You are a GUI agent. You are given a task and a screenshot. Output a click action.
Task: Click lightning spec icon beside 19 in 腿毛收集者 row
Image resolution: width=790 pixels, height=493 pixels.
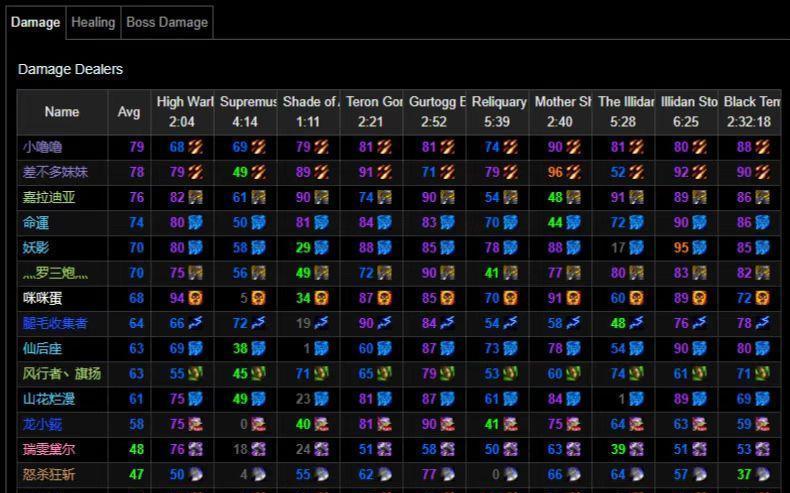[x=321, y=323]
